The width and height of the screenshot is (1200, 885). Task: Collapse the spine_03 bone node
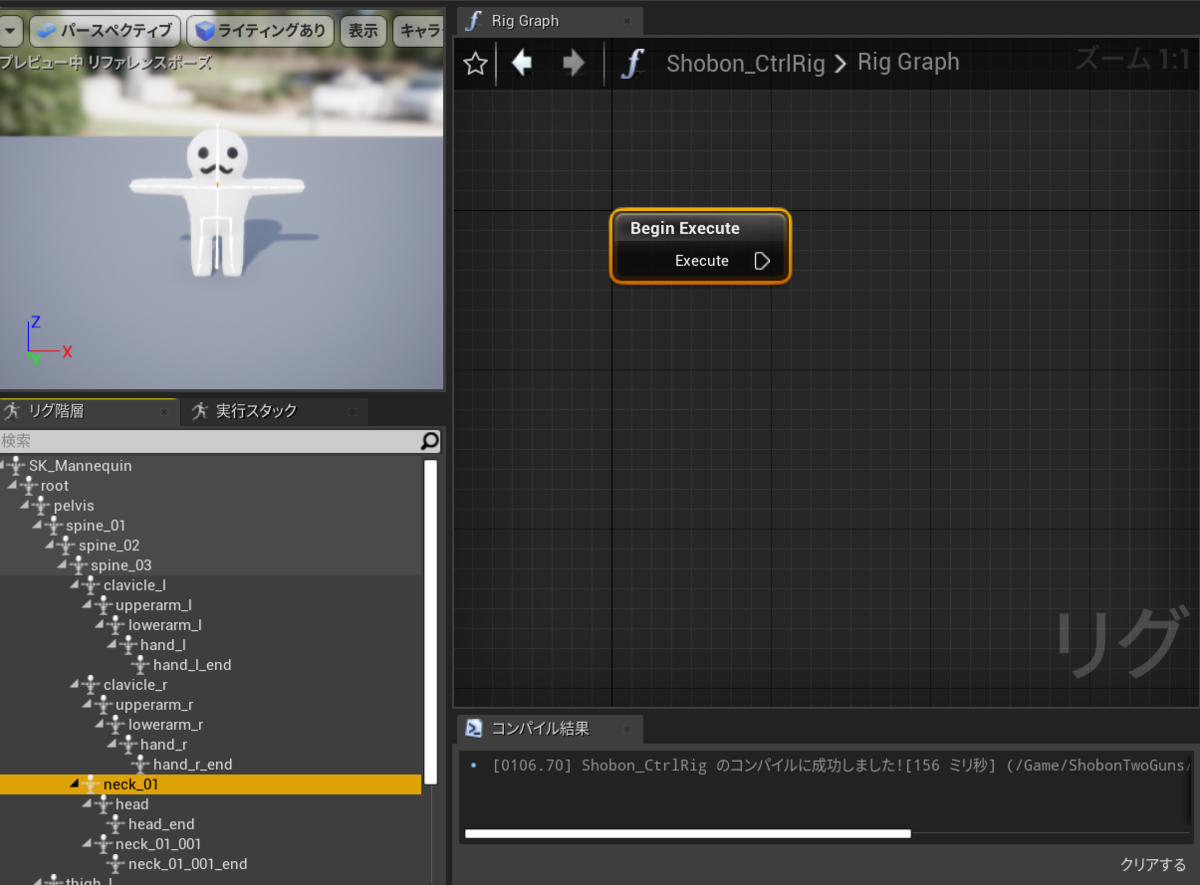click(x=62, y=565)
